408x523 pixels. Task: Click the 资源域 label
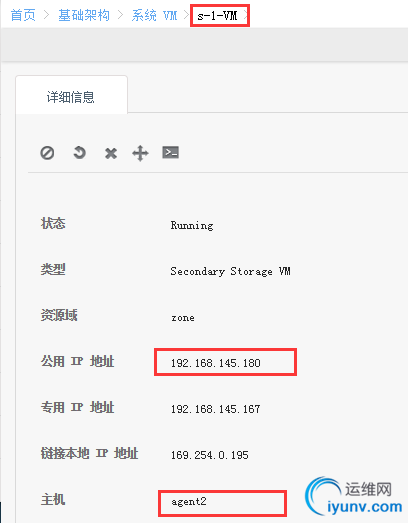pyautogui.click(x=59, y=315)
